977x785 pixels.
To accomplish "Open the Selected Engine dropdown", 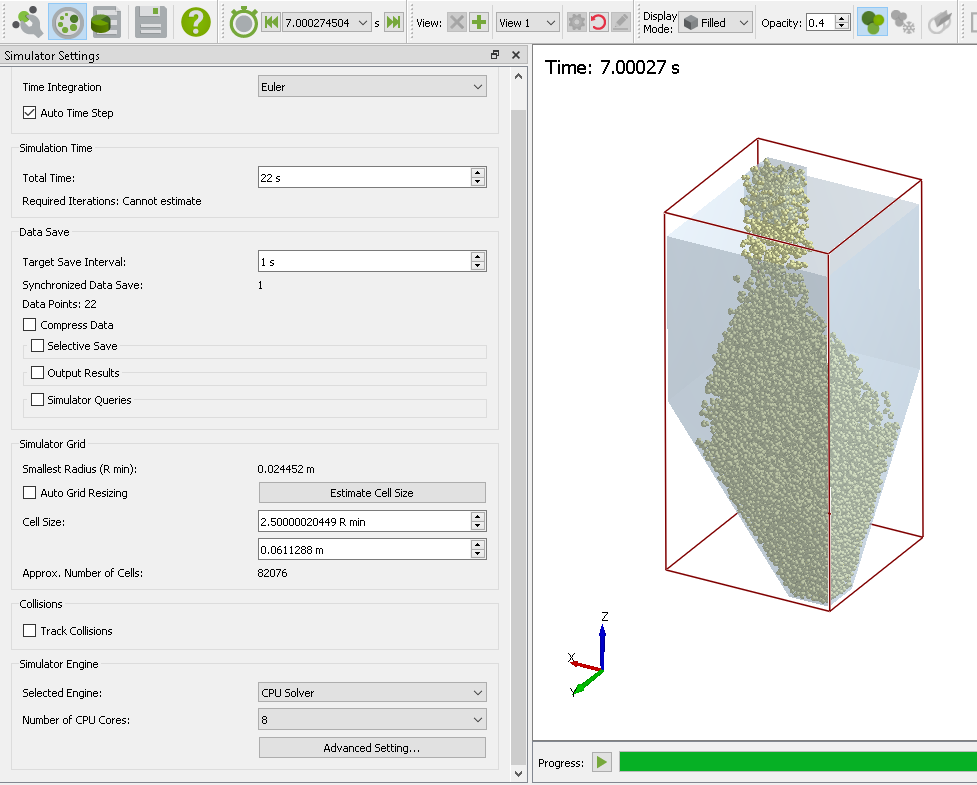I will [371, 691].
